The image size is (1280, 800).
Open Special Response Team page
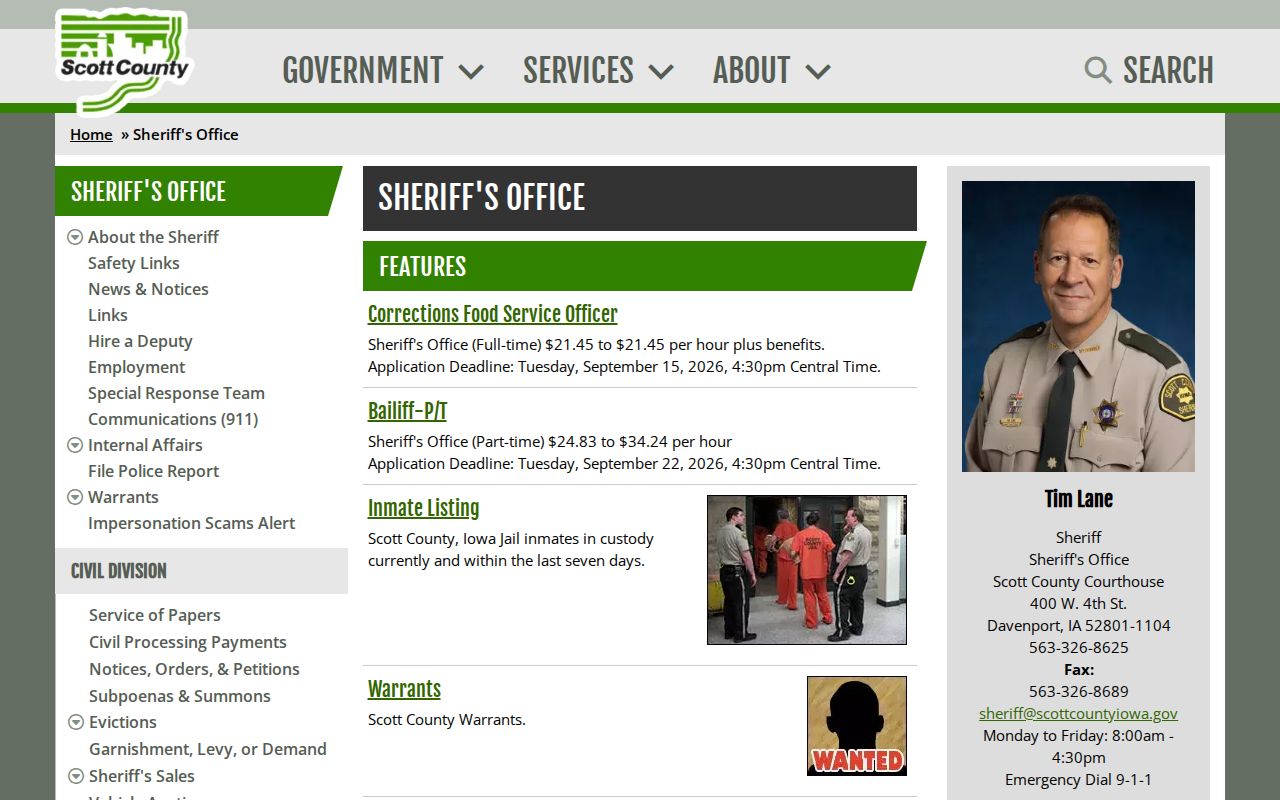[x=176, y=393]
